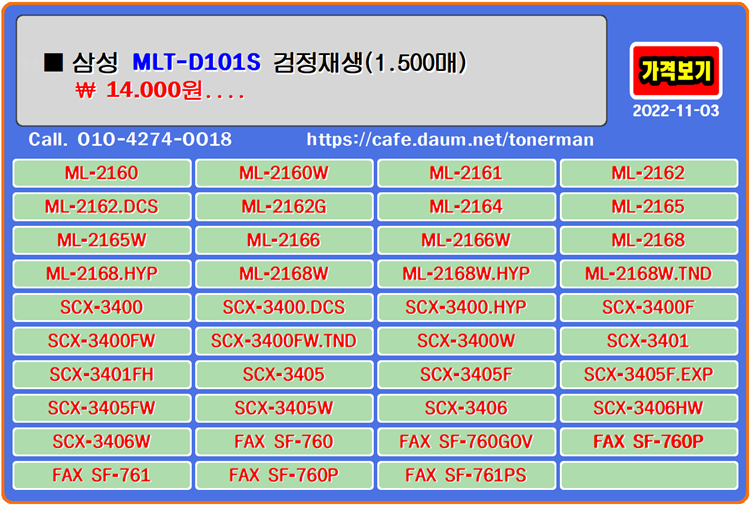Click the SCX-3406W cell
The image size is (750, 505).
coord(102,441)
